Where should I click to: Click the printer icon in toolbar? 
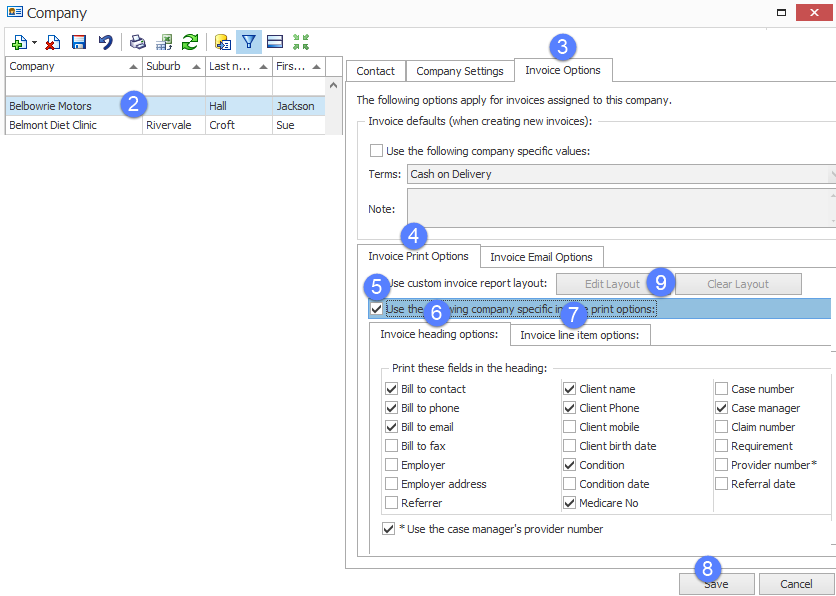pyautogui.click(x=138, y=42)
